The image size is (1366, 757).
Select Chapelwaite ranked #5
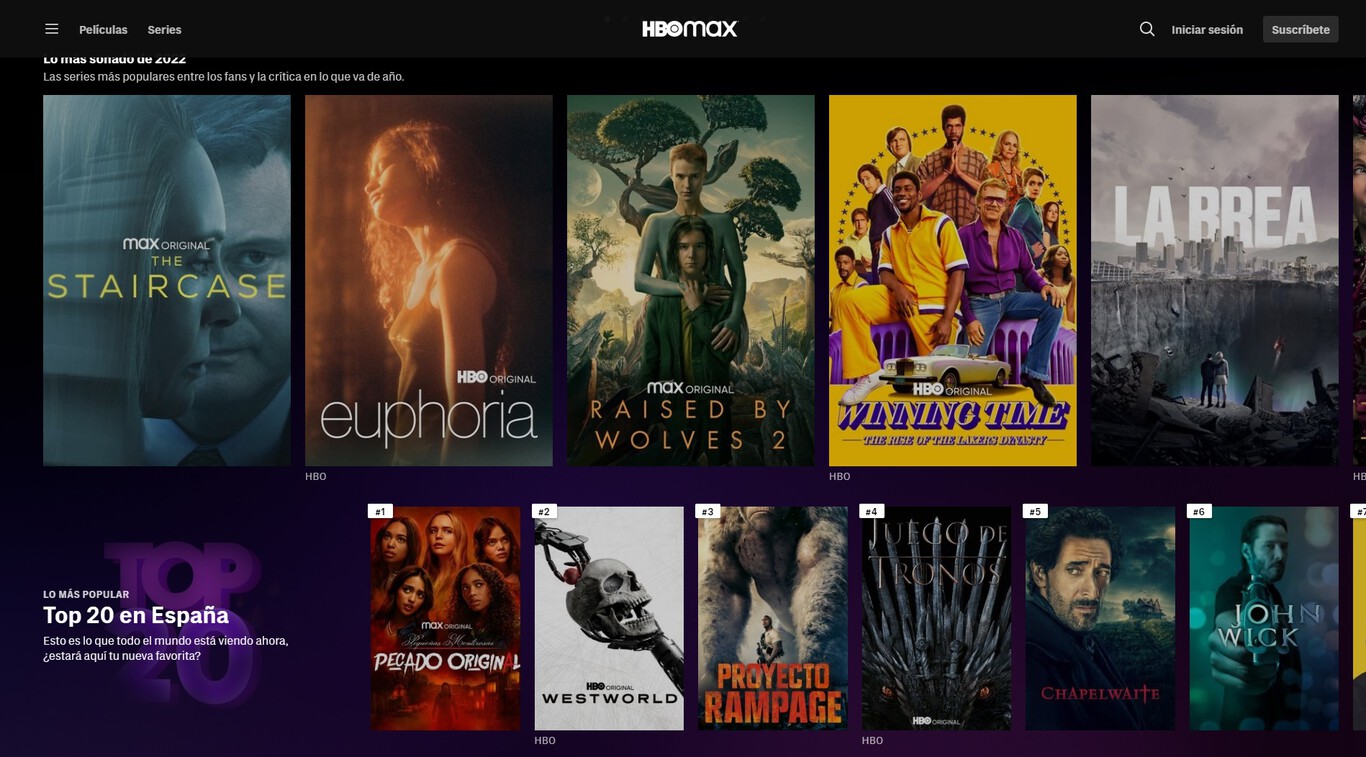[1100, 617]
